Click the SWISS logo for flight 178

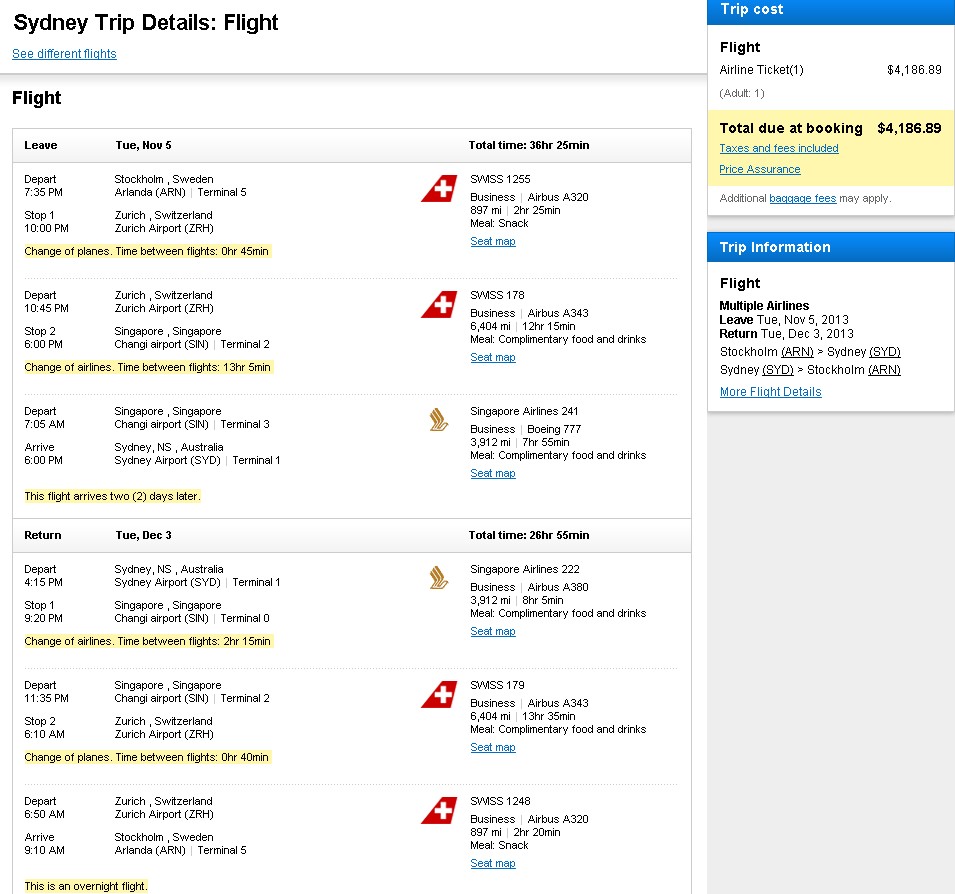click(x=439, y=305)
